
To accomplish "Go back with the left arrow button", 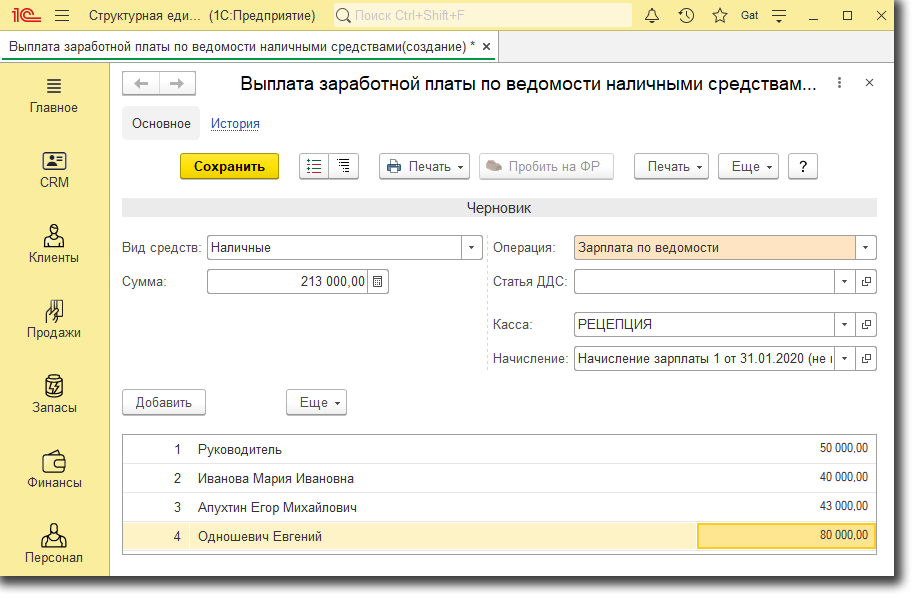I will (x=141, y=83).
